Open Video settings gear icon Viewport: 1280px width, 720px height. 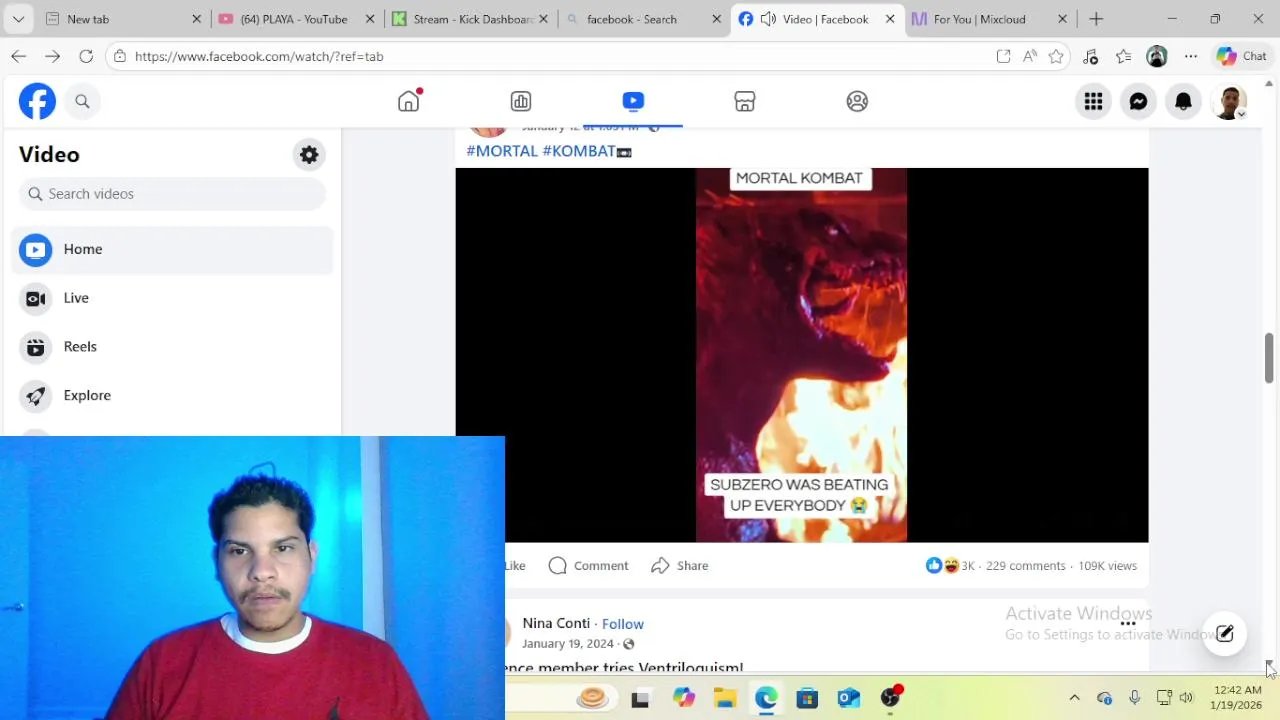(309, 155)
